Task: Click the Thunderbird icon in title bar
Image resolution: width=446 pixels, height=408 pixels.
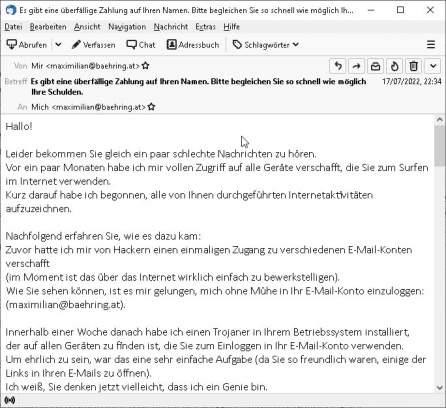Action: [x=10, y=10]
